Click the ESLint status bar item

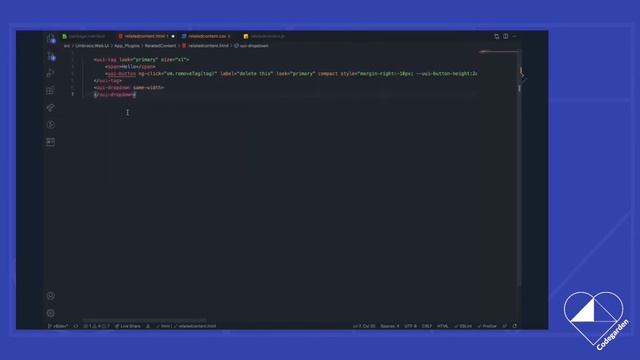coord(463,326)
